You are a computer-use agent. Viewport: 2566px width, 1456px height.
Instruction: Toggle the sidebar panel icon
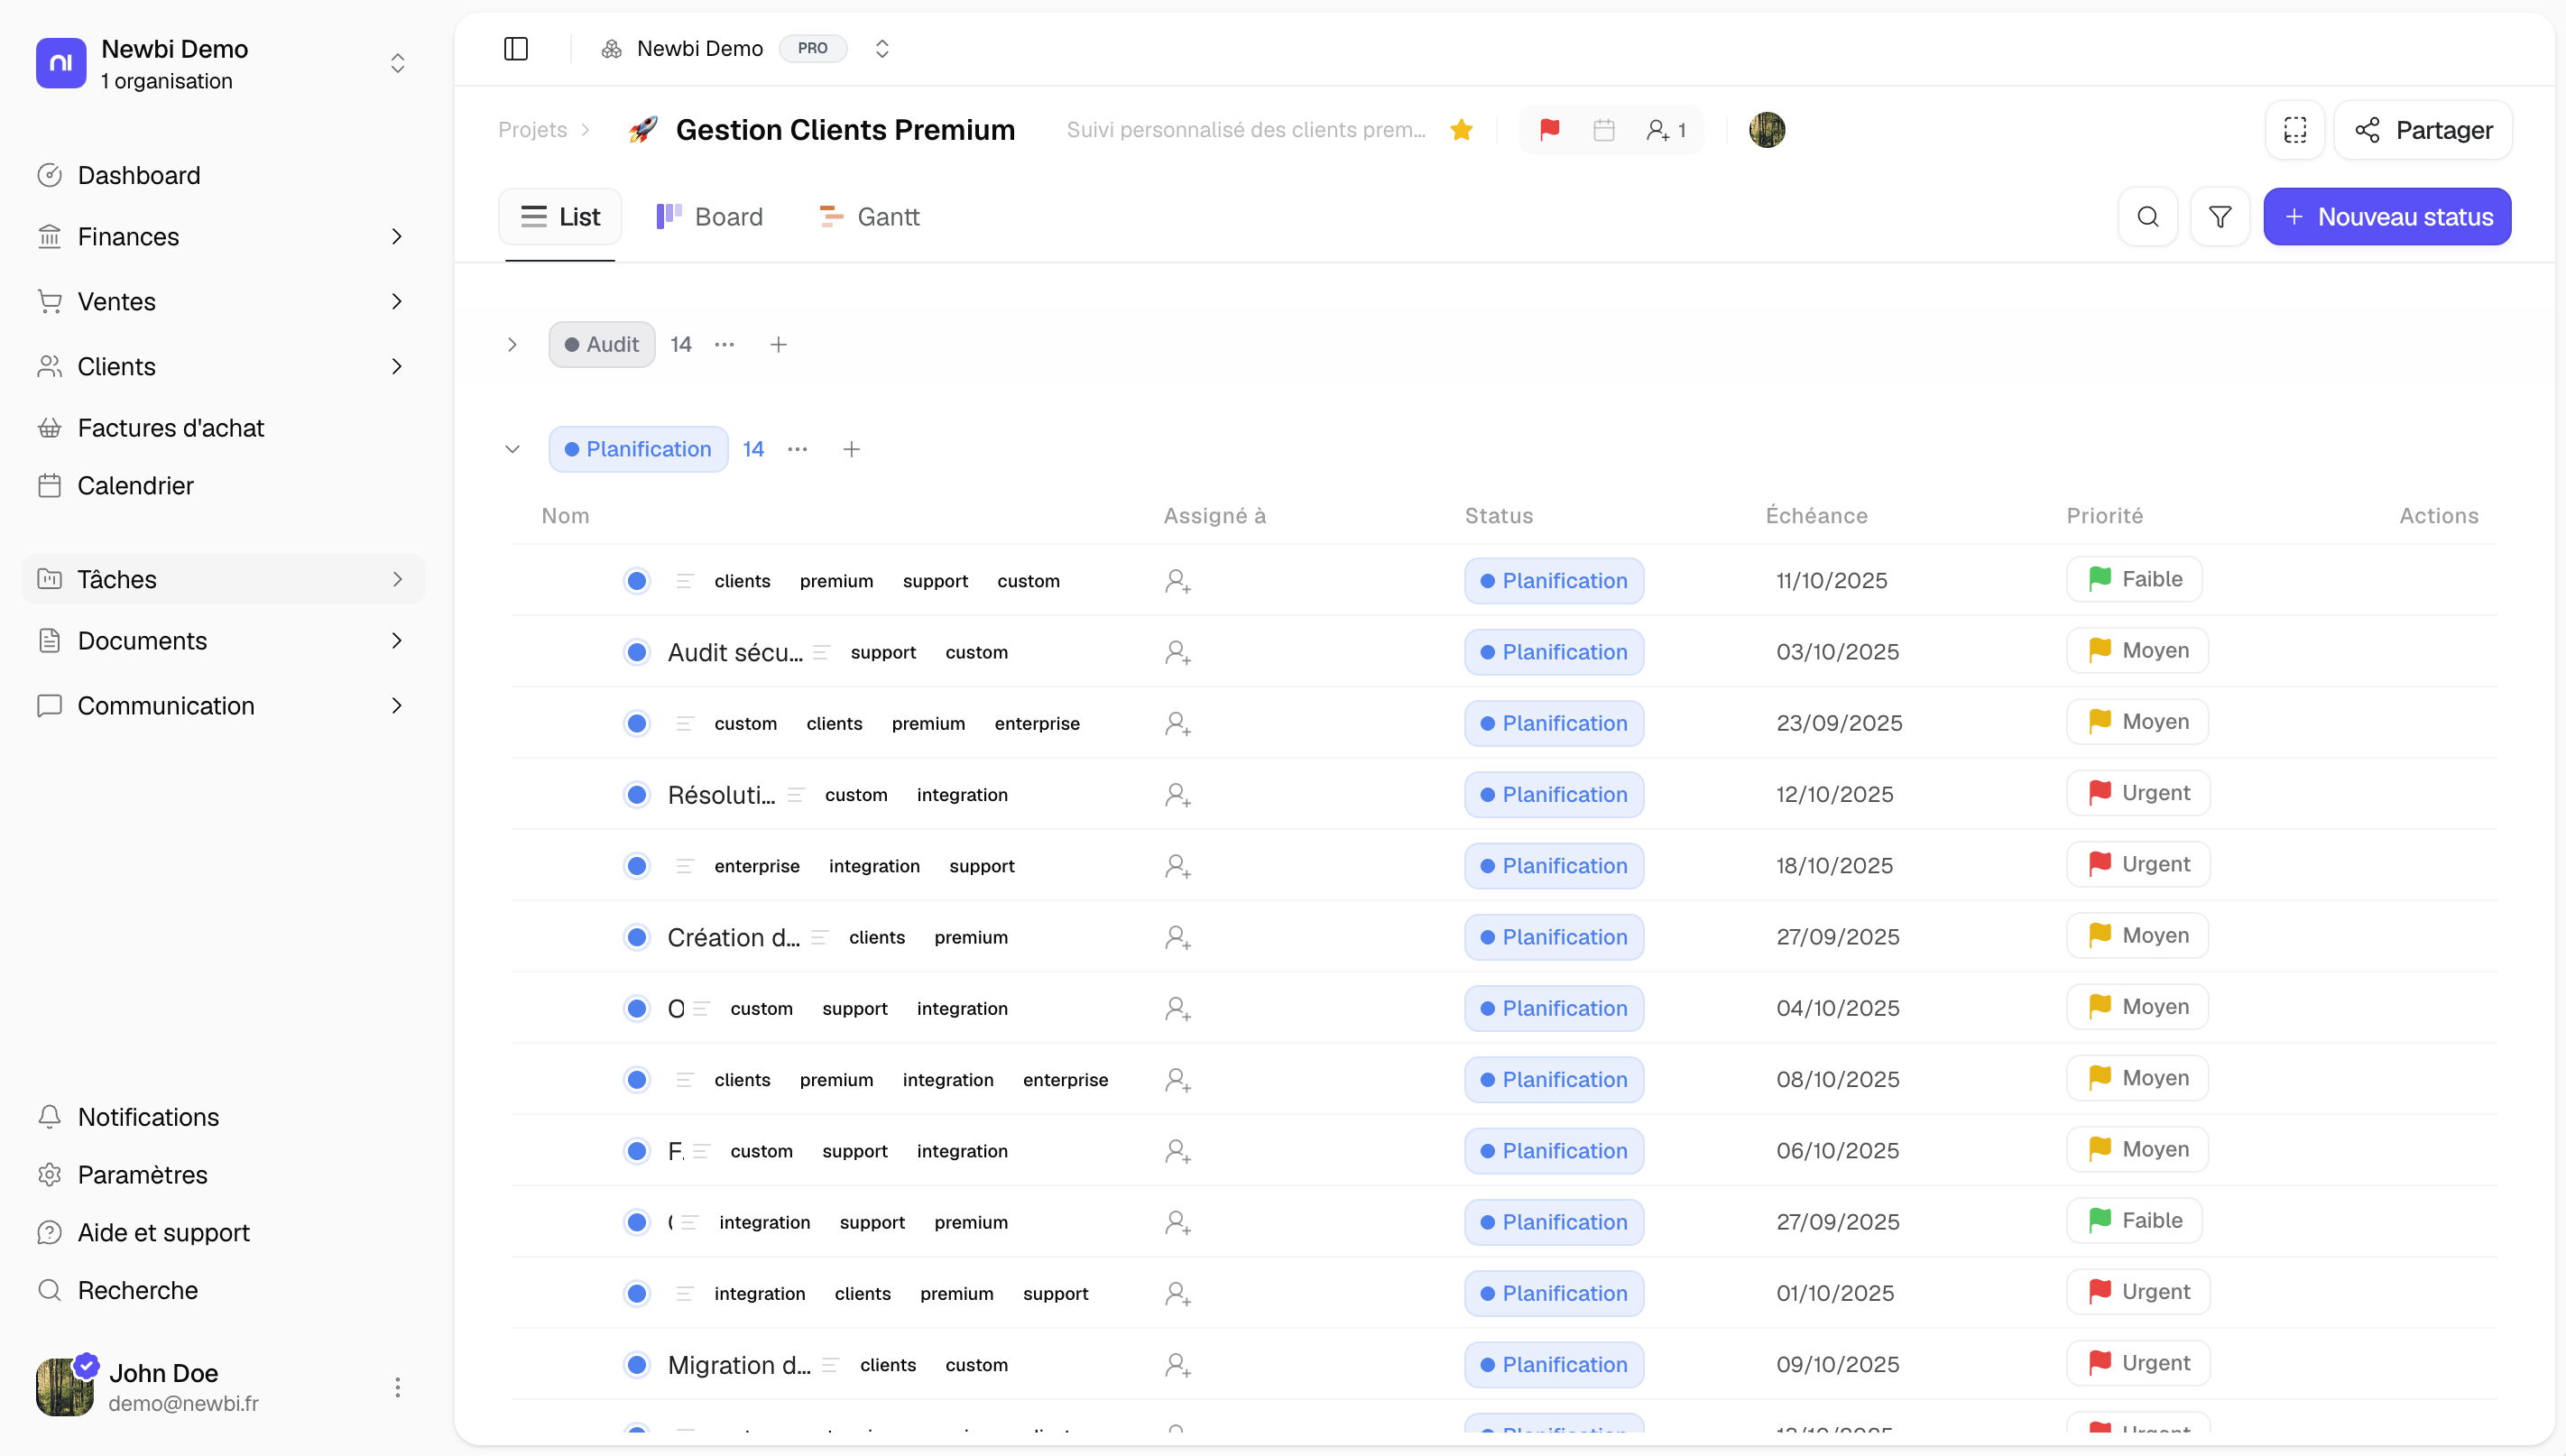coord(516,49)
